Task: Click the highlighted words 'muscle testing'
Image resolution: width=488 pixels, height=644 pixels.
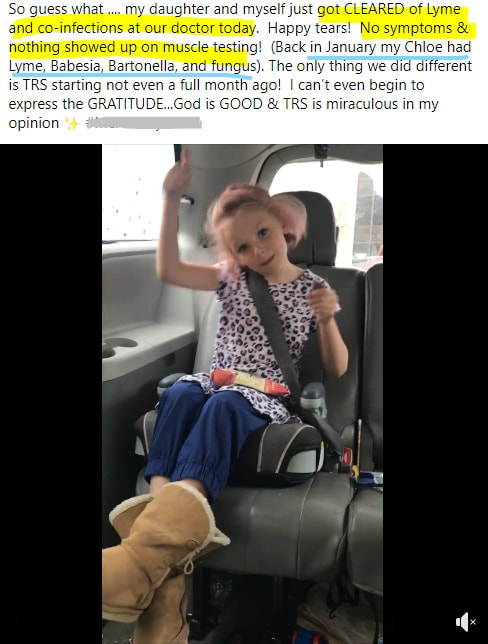Action: pyautogui.click(x=212, y=47)
